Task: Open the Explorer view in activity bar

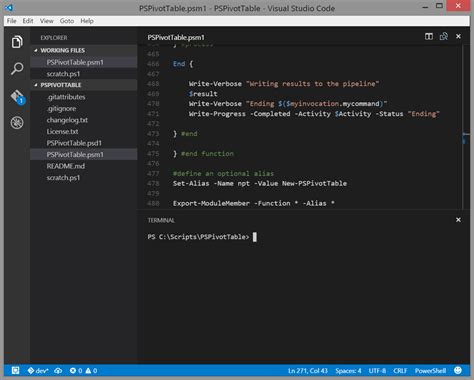Action: point(17,42)
